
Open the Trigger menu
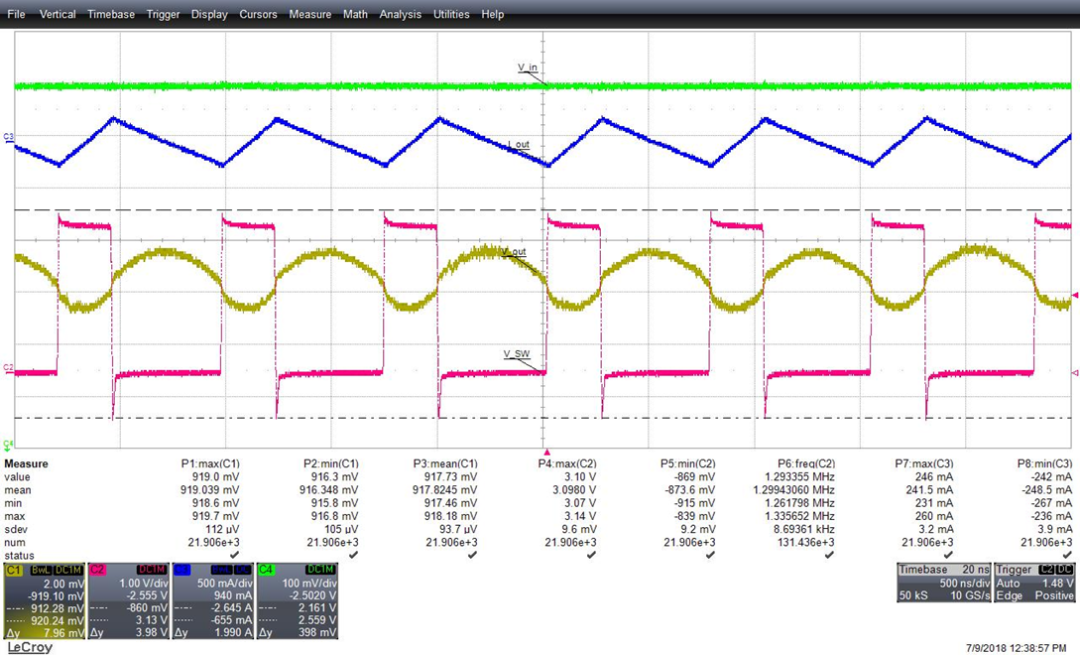(x=163, y=15)
